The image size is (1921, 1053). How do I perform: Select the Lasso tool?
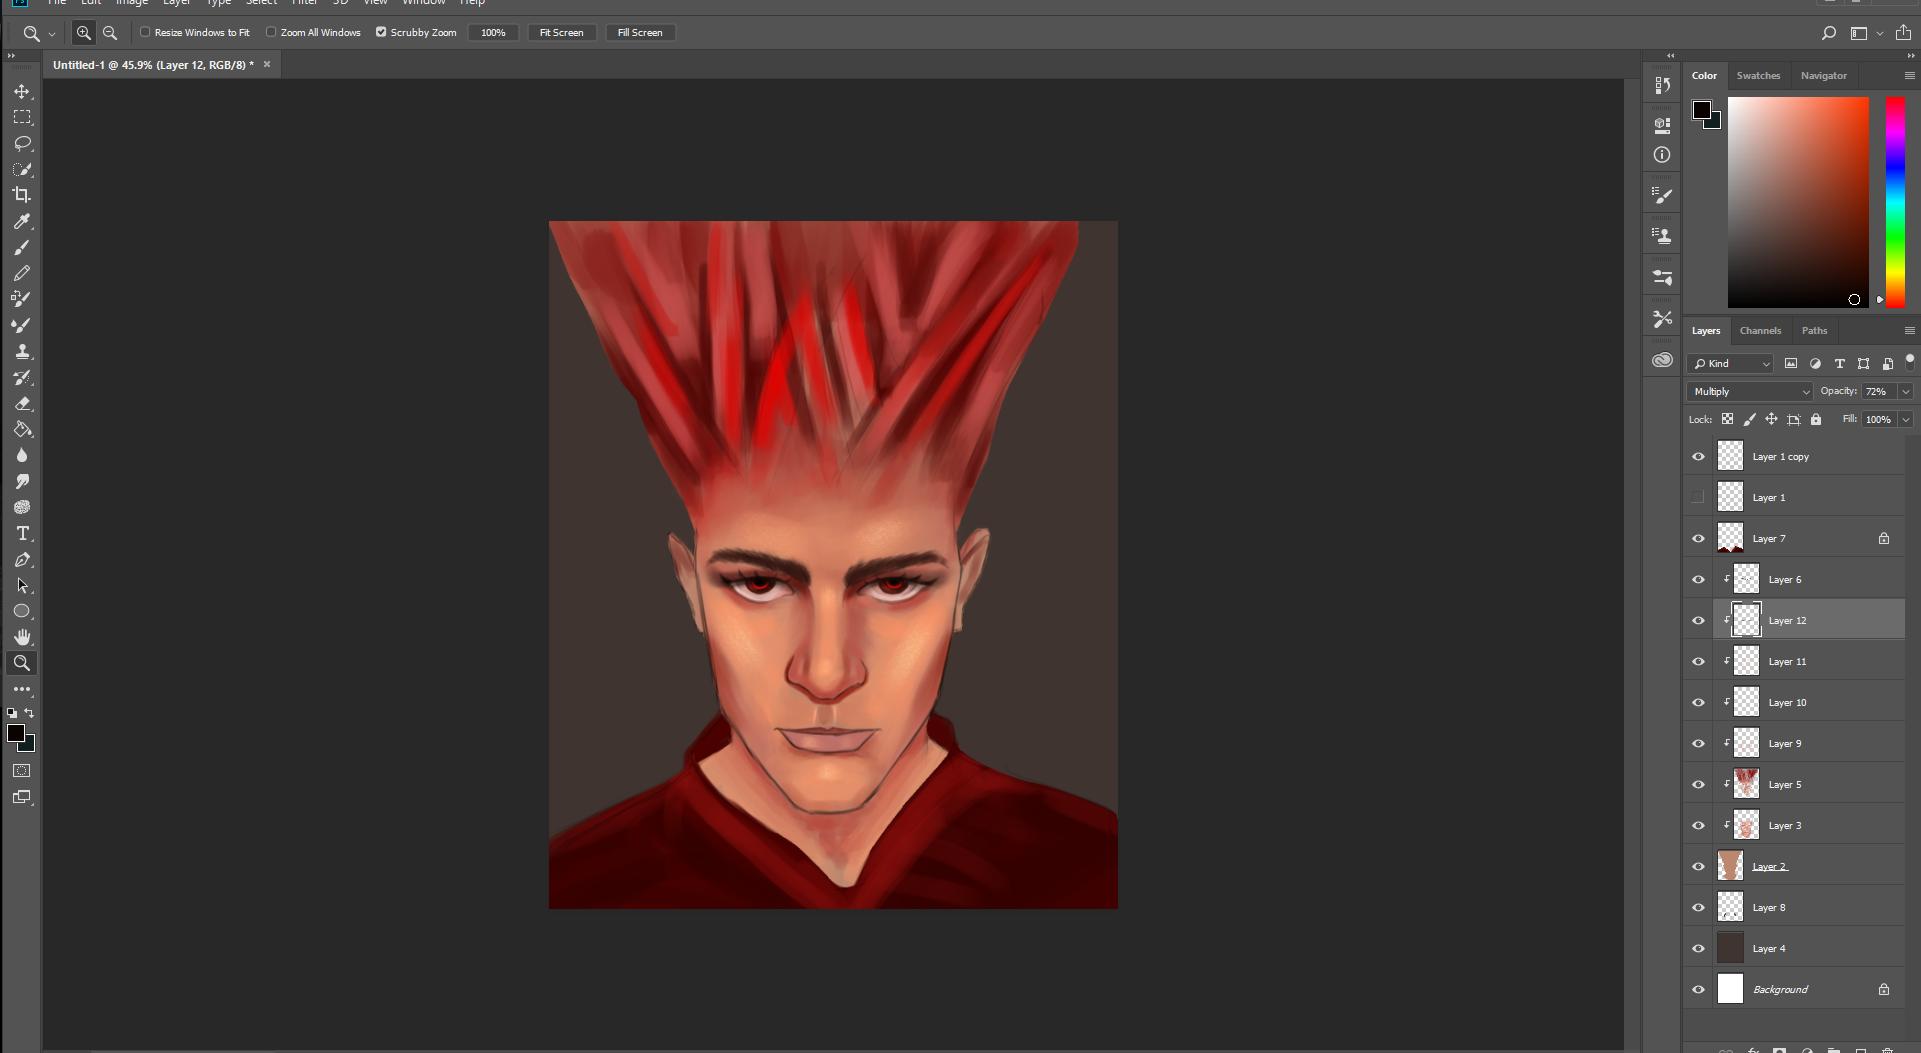click(x=22, y=143)
